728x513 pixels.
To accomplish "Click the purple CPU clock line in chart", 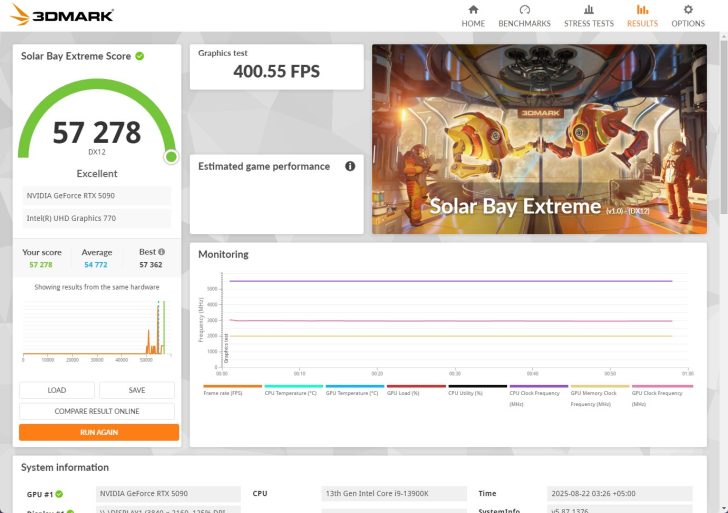I will (x=450, y=281).
